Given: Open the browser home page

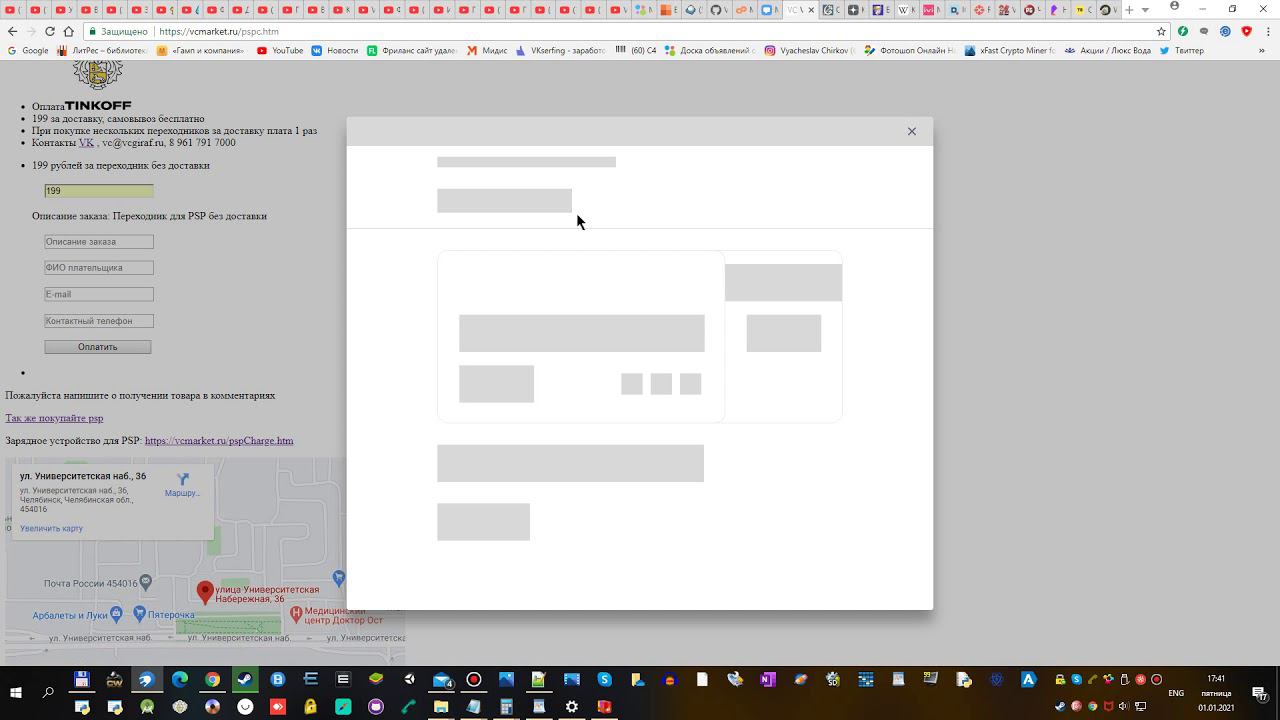Looking at the screenshot, I should click(69, 31).
